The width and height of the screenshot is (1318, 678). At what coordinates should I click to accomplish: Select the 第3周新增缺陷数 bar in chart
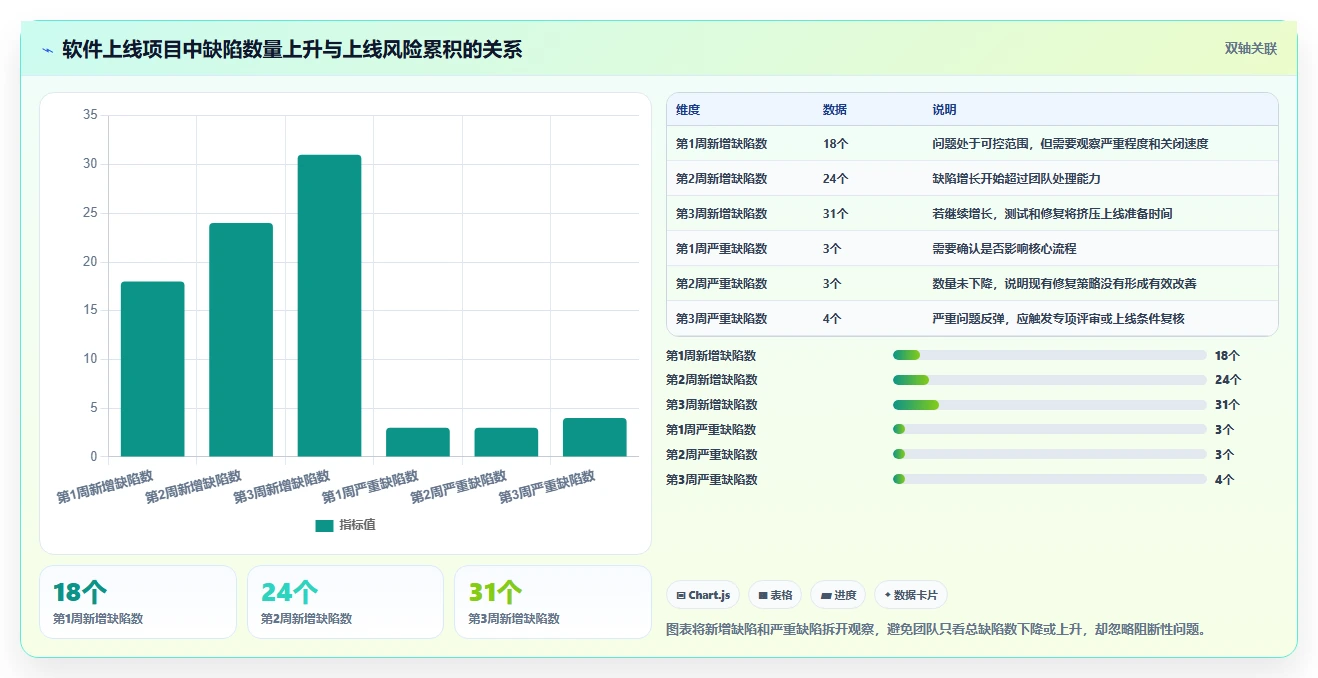(329, 306)
